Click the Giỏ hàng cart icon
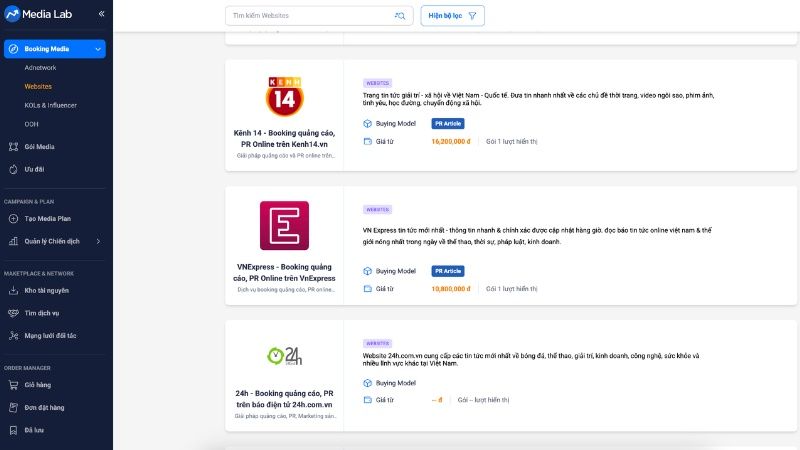This screenshot has width=800, height=450. 13,385
